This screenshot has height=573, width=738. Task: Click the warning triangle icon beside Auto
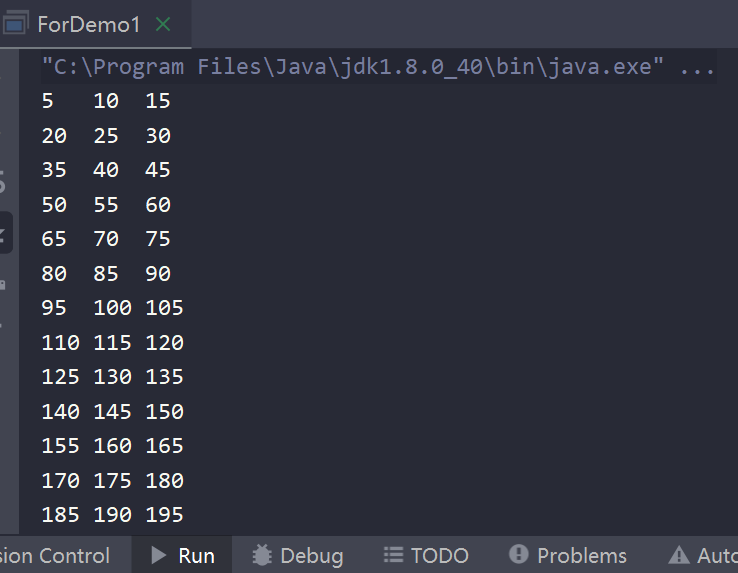[x=679, y=555]
